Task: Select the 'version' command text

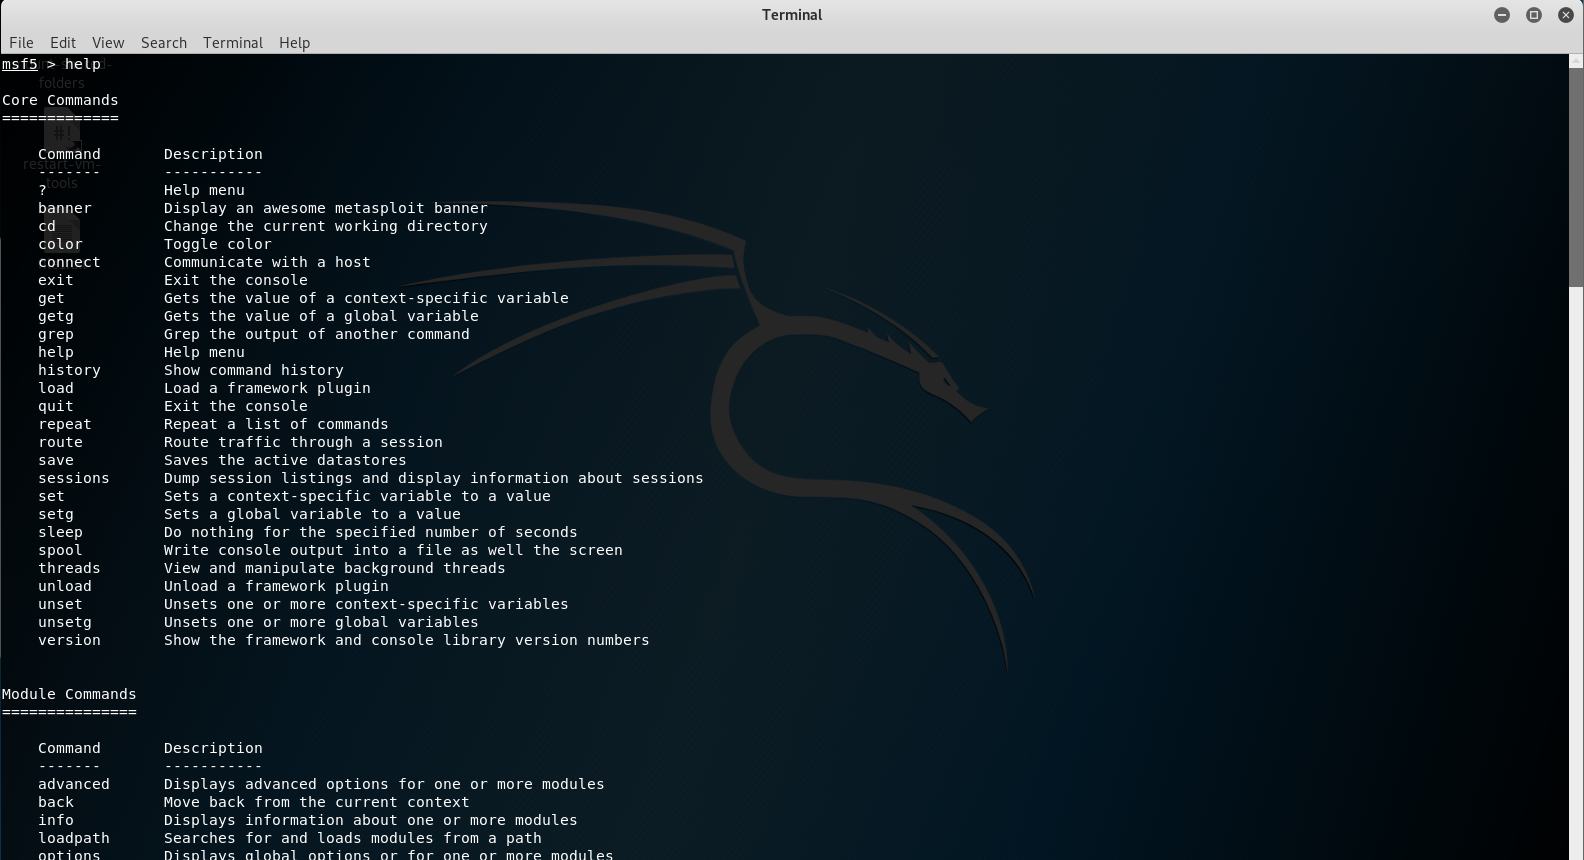Action: click(x=69, y=640)
